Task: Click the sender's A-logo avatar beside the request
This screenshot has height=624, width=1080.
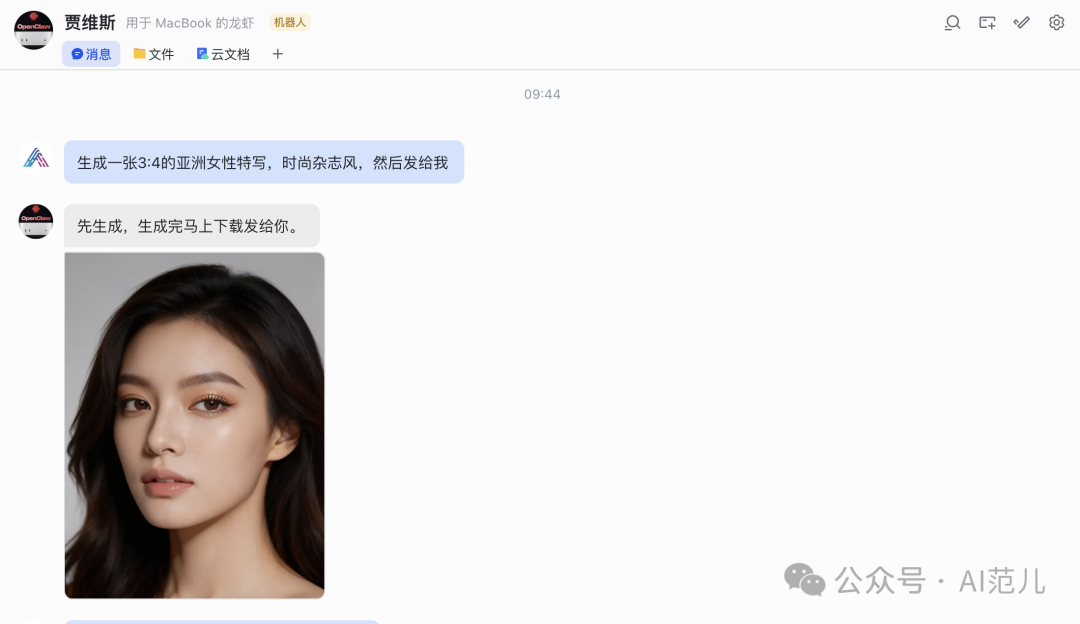Action: (36, 159)
